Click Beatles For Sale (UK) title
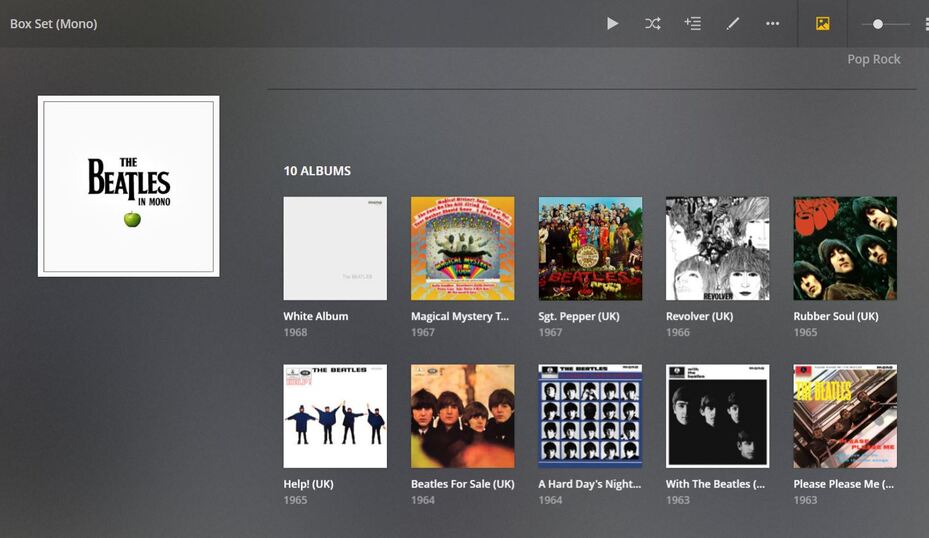 point(463,484)
